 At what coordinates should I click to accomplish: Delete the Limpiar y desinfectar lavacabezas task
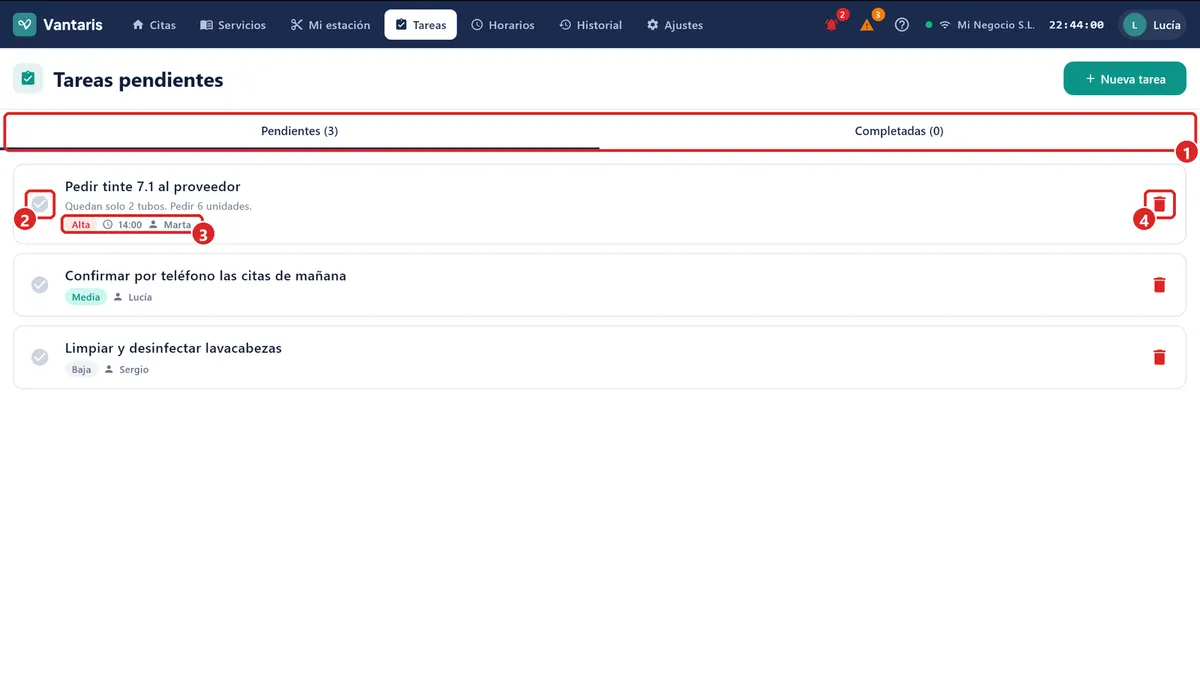1159,357
